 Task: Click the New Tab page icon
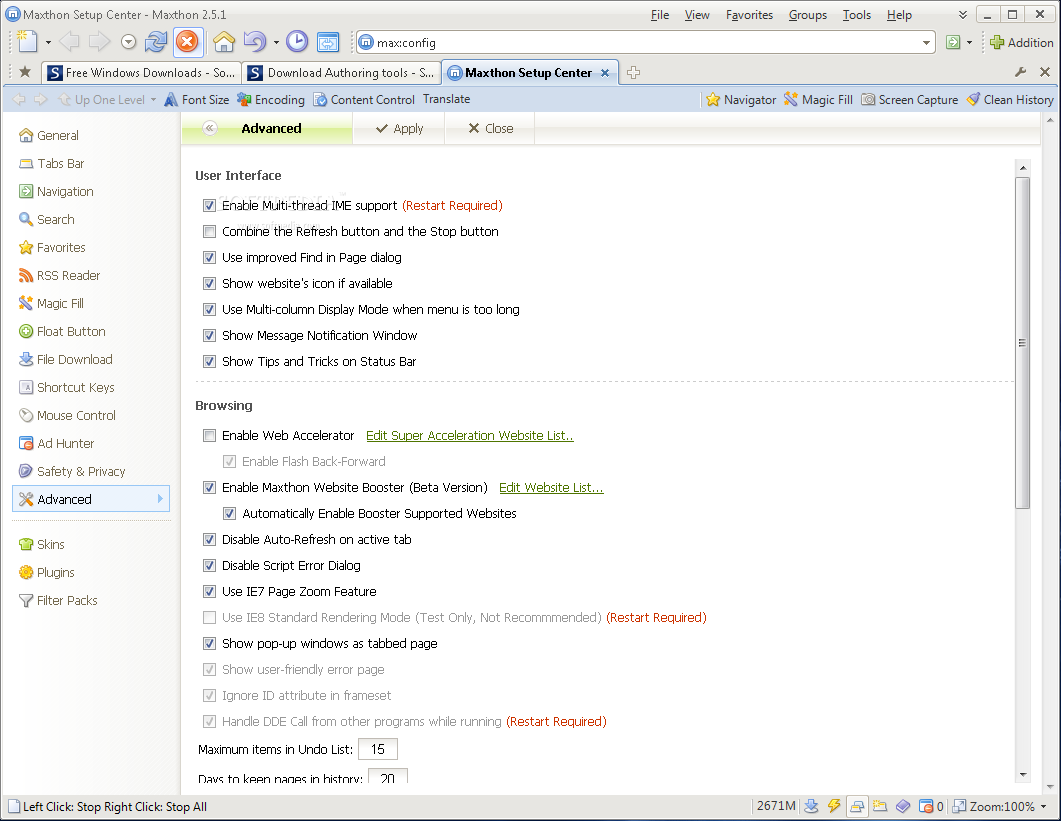coord(27,42)
